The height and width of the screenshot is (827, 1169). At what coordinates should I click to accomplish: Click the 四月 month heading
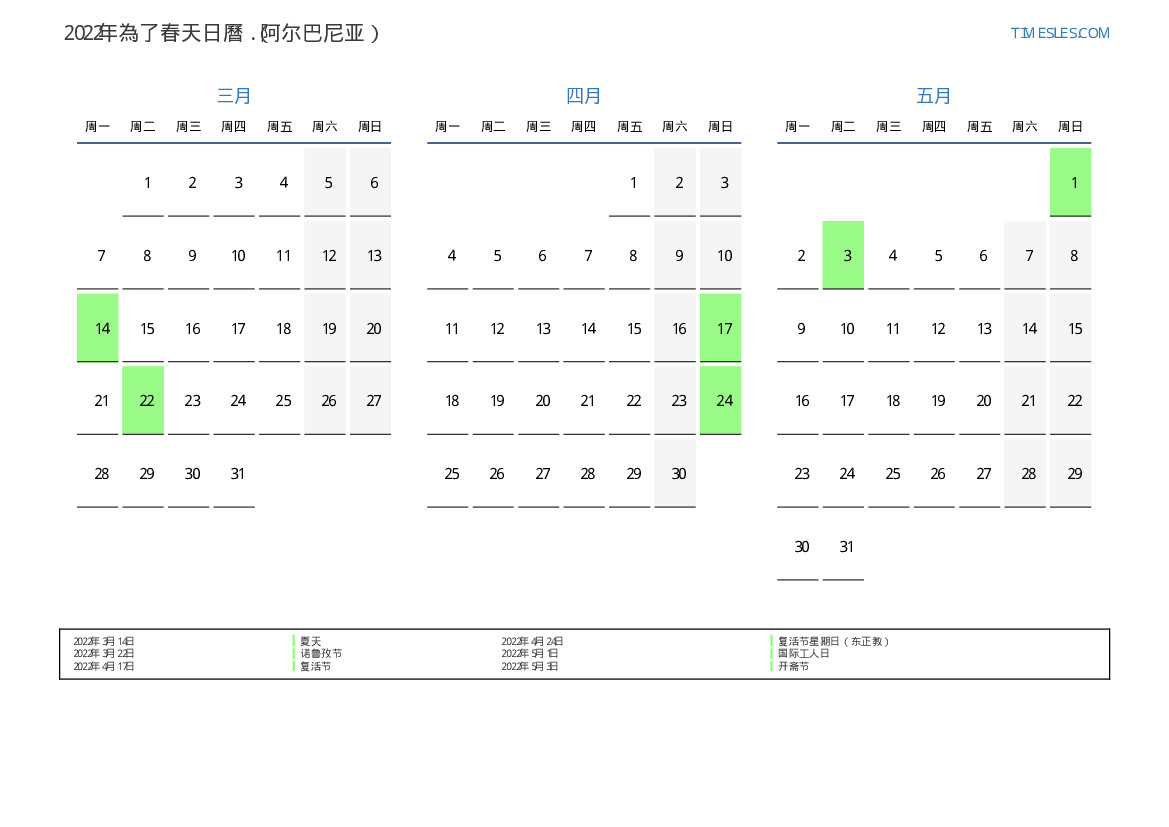point(584,96)
